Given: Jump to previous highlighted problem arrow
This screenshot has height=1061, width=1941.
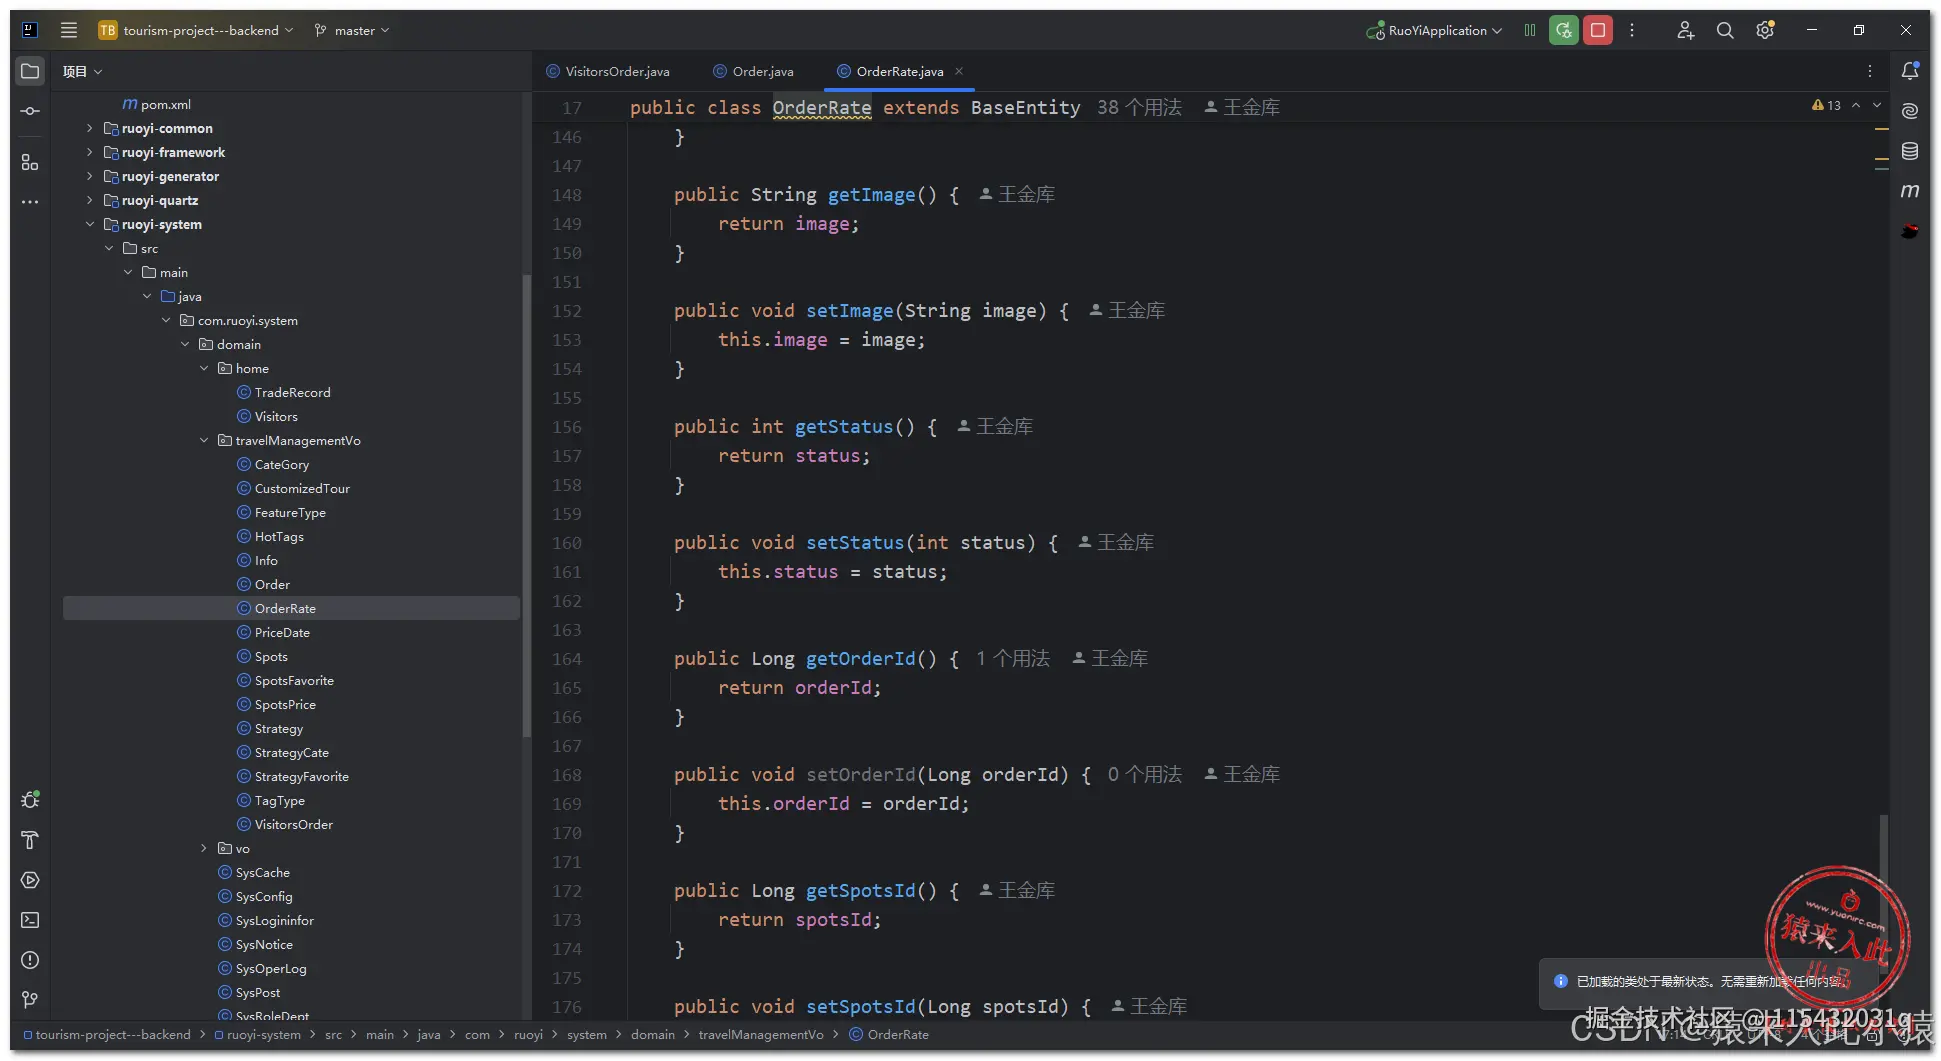Looking at the screenshot, I should click(1856, 105).
